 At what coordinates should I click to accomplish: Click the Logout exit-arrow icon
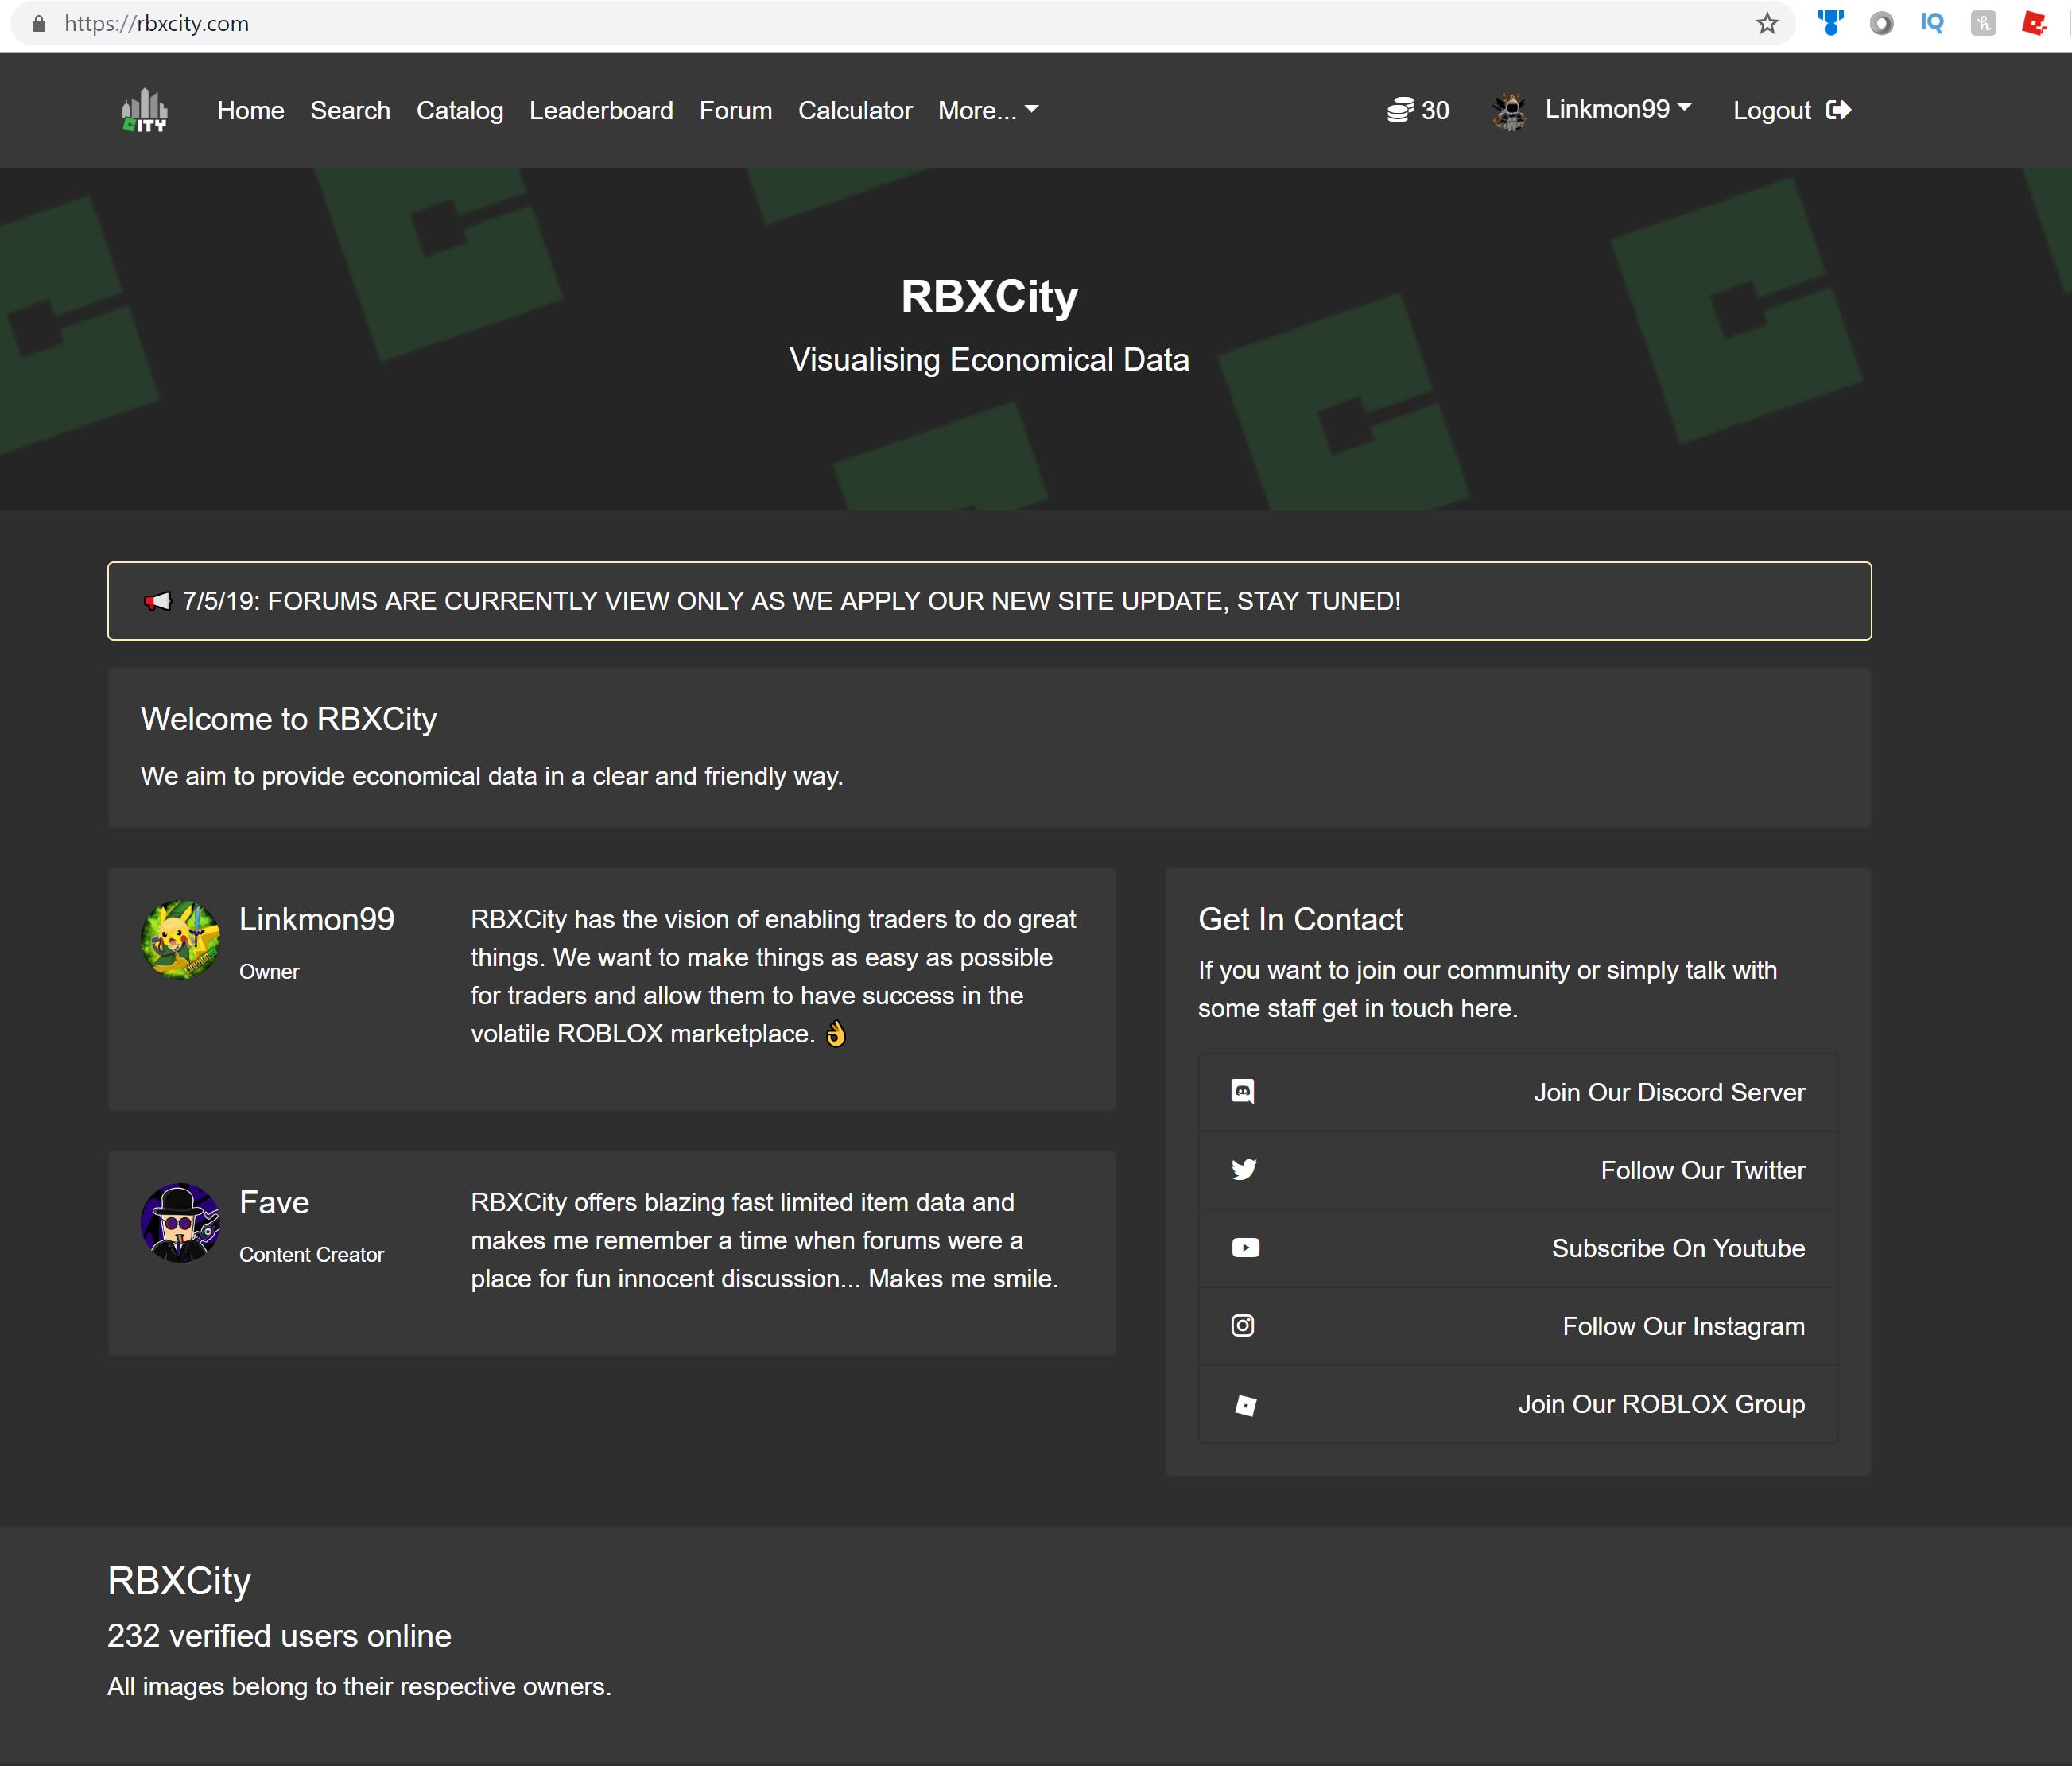(x=1838, y=110)
